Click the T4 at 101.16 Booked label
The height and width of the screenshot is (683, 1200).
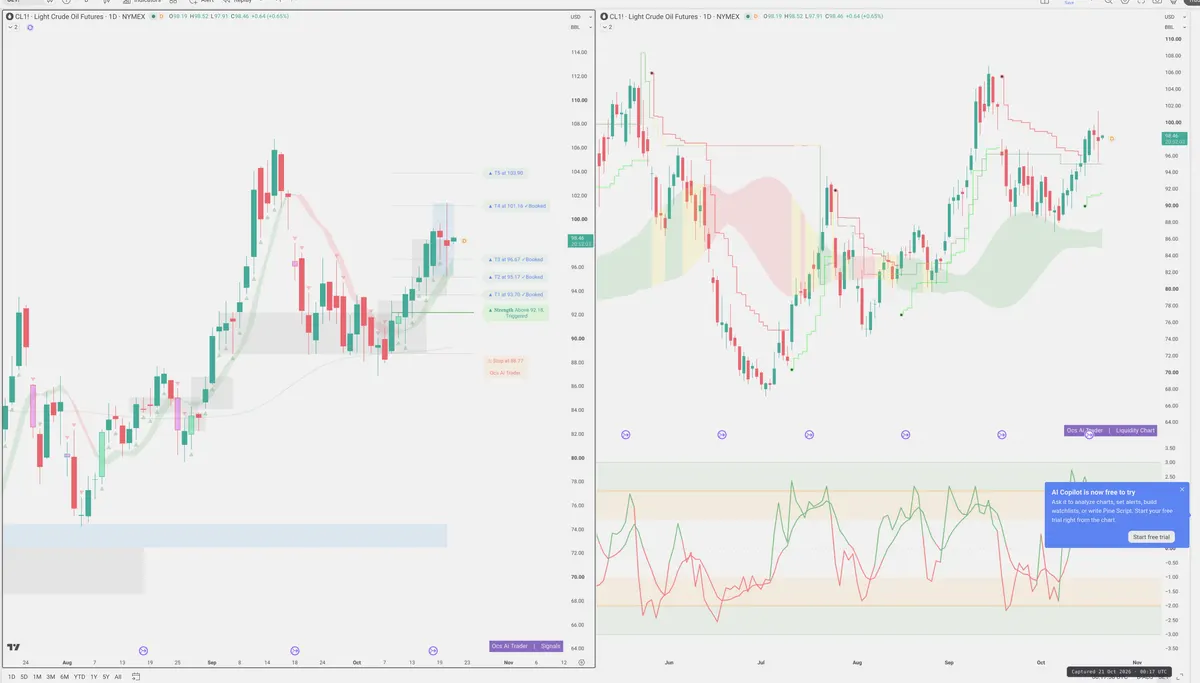coord(518,206)
